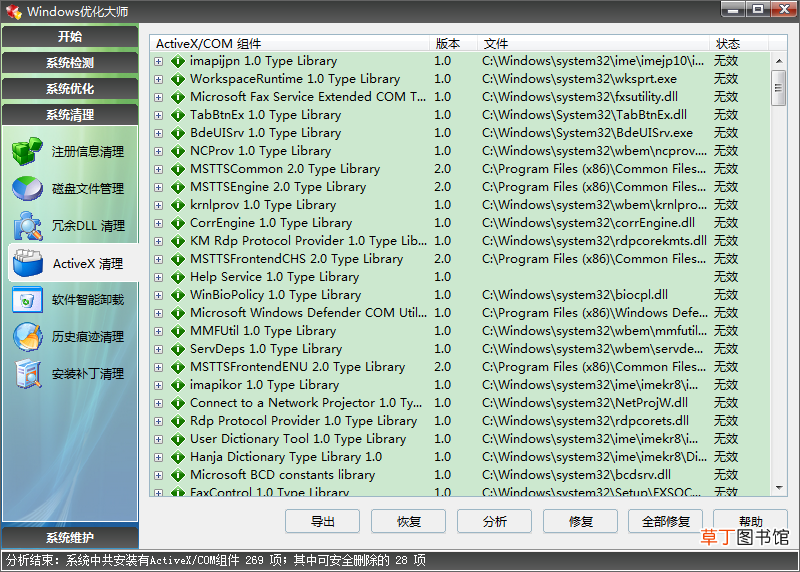Expand User Dictionary Tool 1.0 Type Library row
800x572 pixels.
159,439
